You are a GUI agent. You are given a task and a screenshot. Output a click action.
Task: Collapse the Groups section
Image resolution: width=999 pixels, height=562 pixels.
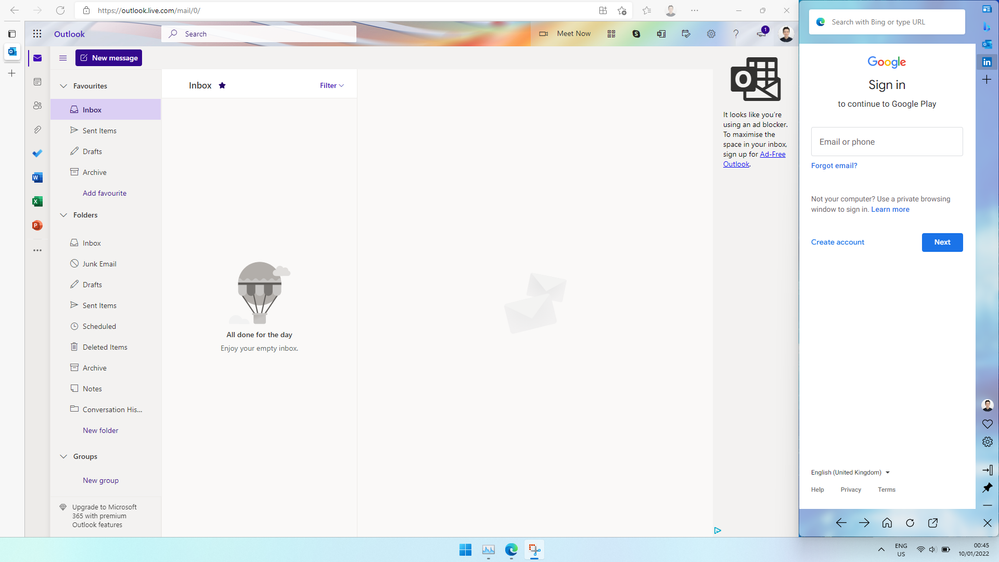click(63, 457)
